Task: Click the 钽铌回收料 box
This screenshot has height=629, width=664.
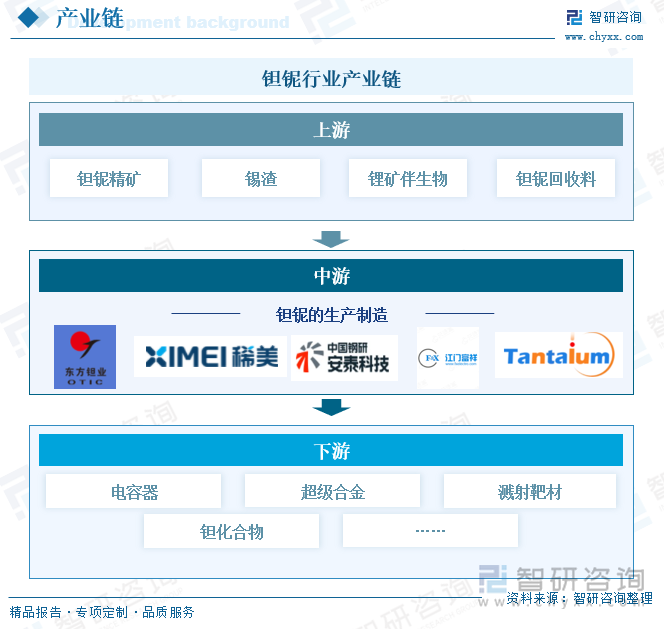Action: pyautogui.click(x=556, y=178)
